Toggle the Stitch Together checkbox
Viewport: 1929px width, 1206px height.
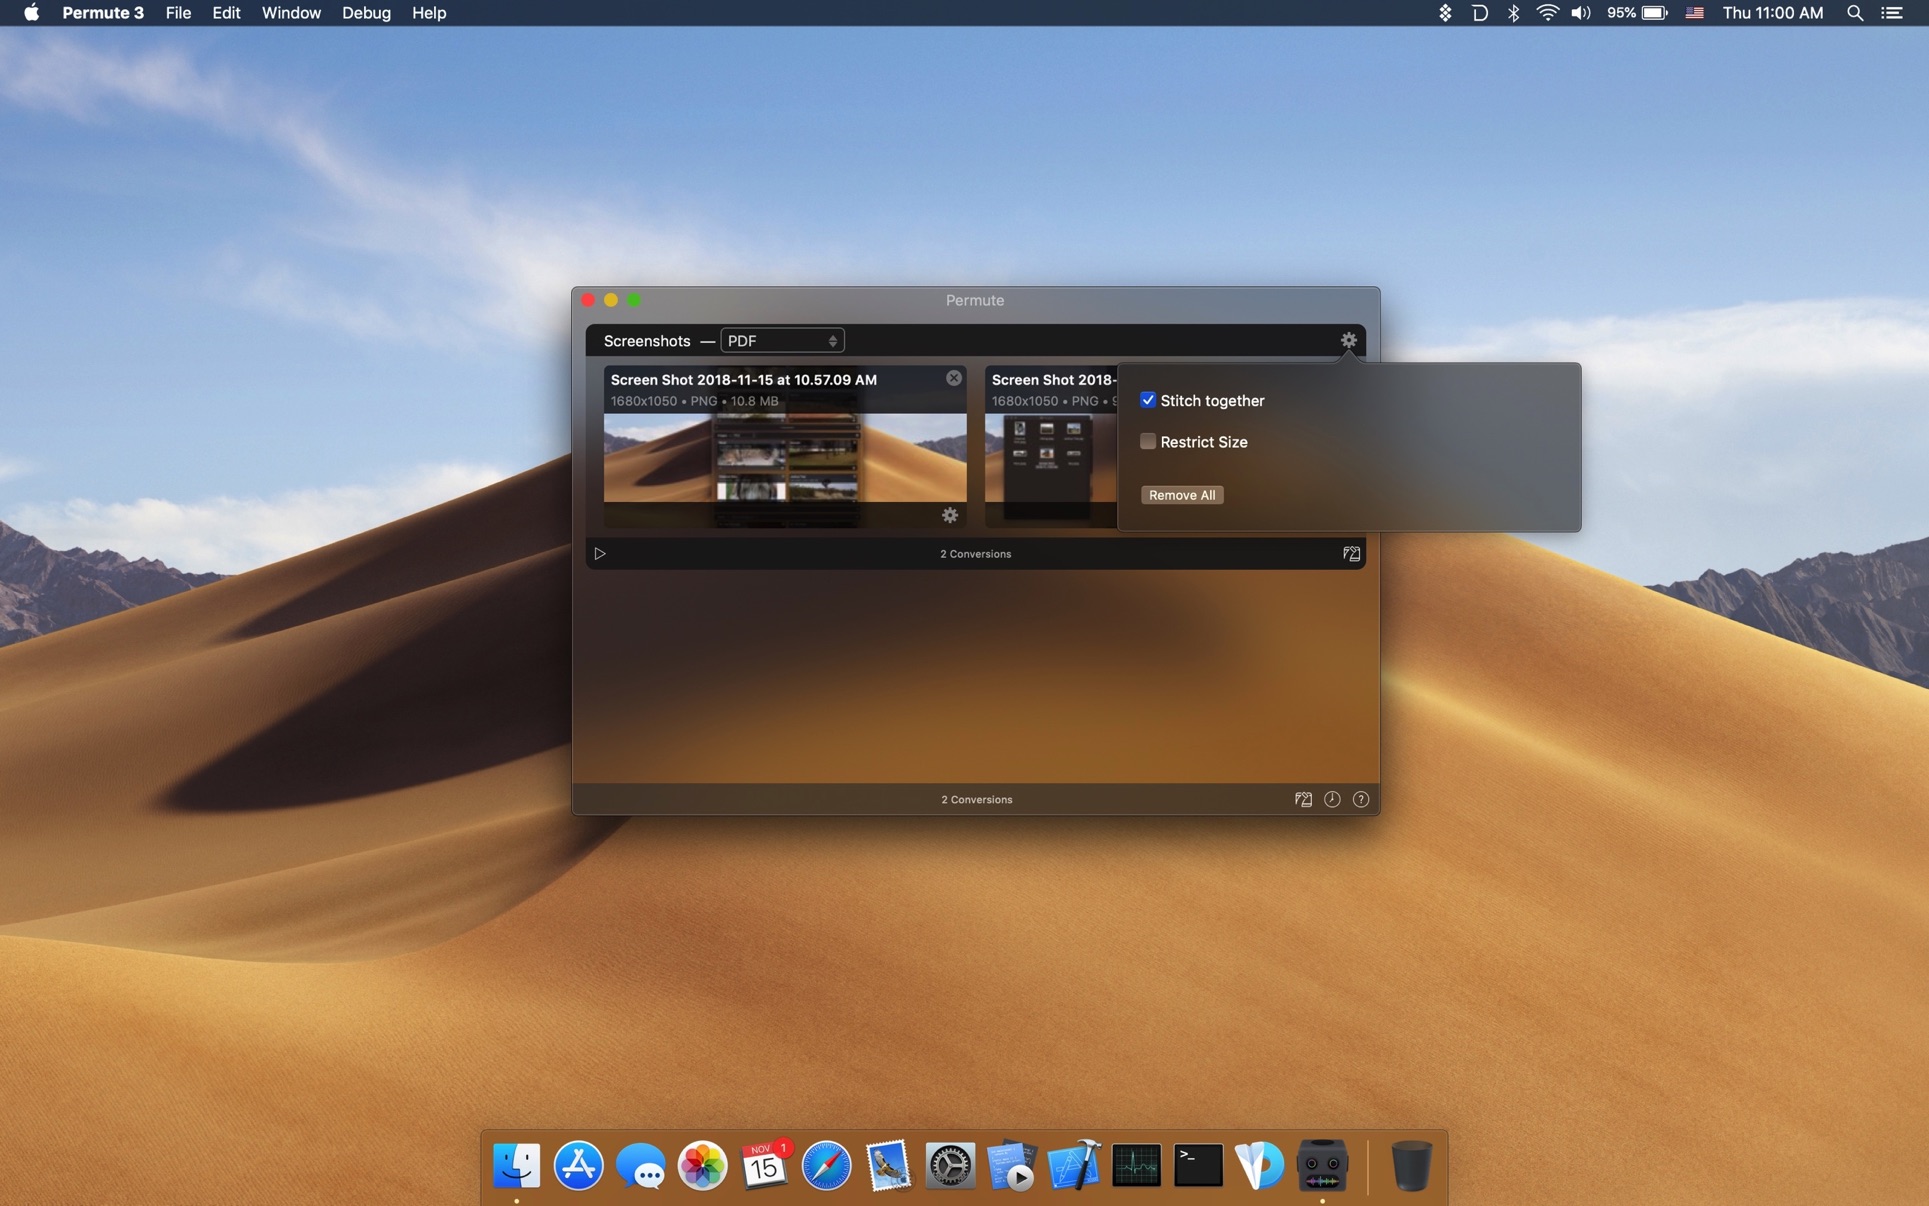pos(1147,400)
